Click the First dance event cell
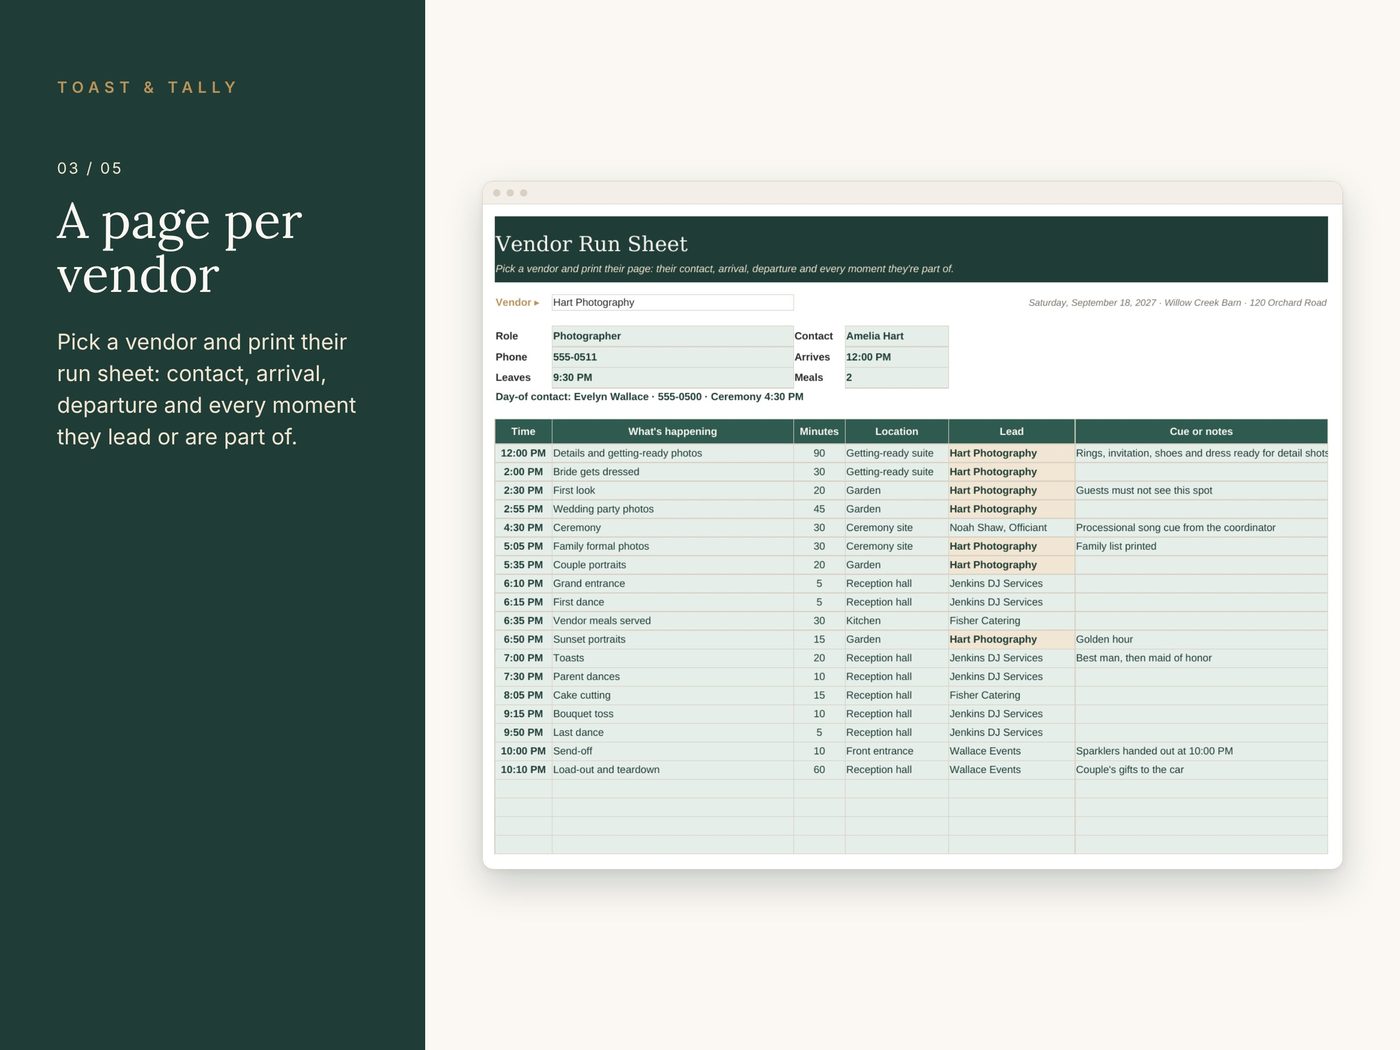Image resolution: width=1400 pixels, height=1050 pixels. coord(672,602)
